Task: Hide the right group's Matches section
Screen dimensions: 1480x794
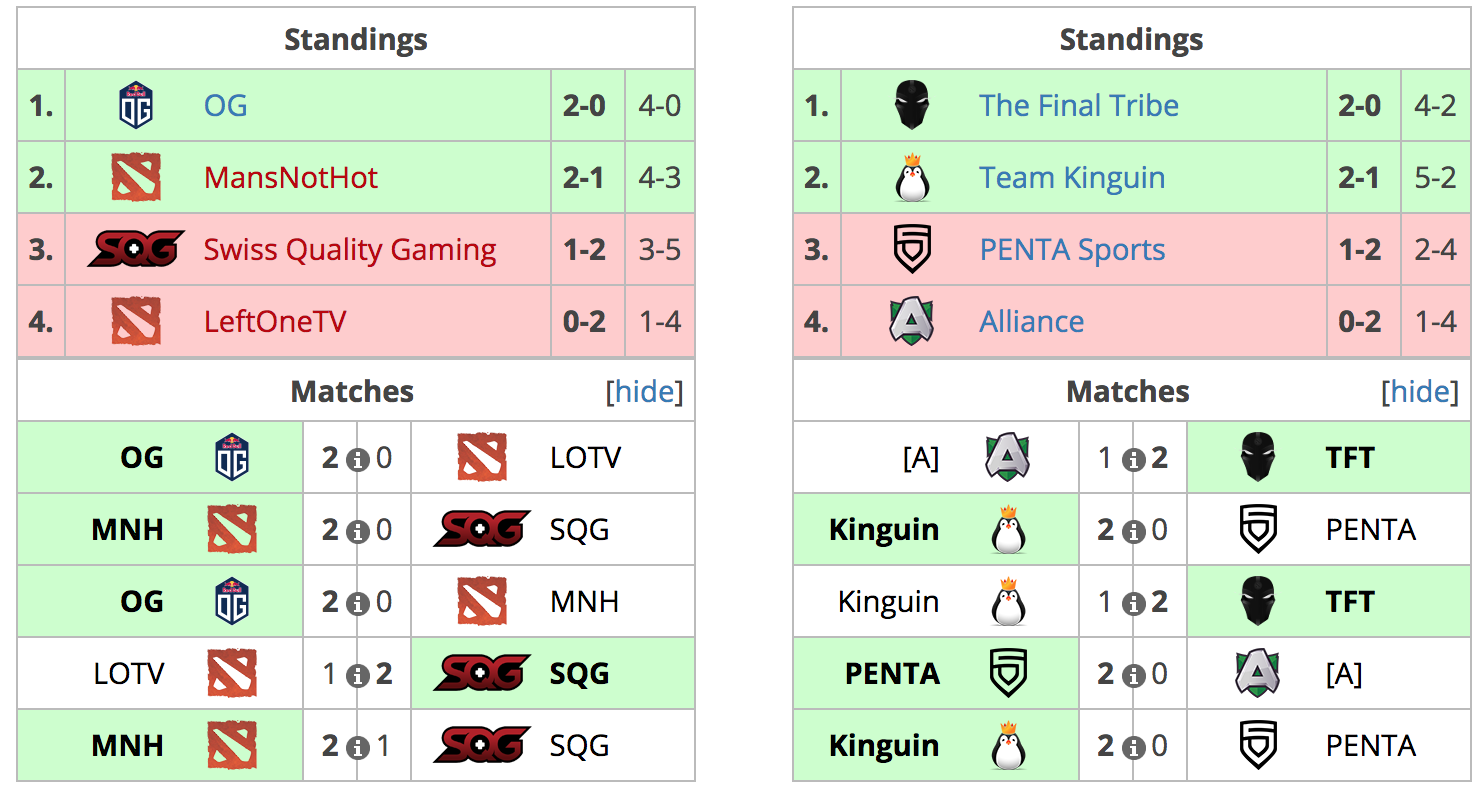Action: tap(1420, 391)
